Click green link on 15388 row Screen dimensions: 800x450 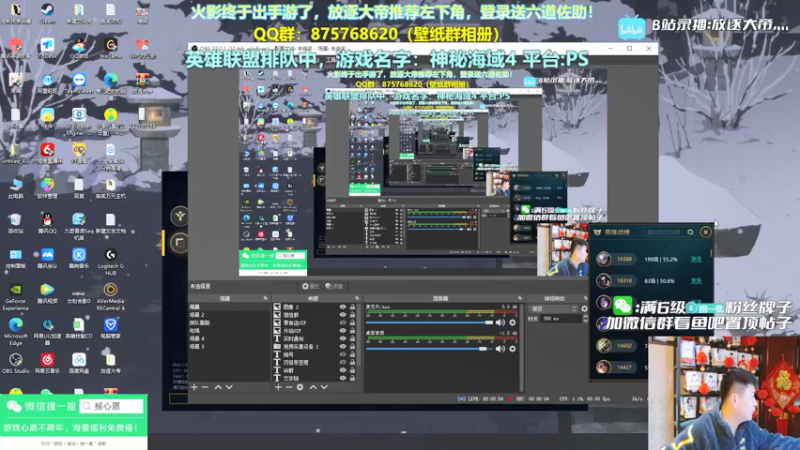click(x=696, y=259)
